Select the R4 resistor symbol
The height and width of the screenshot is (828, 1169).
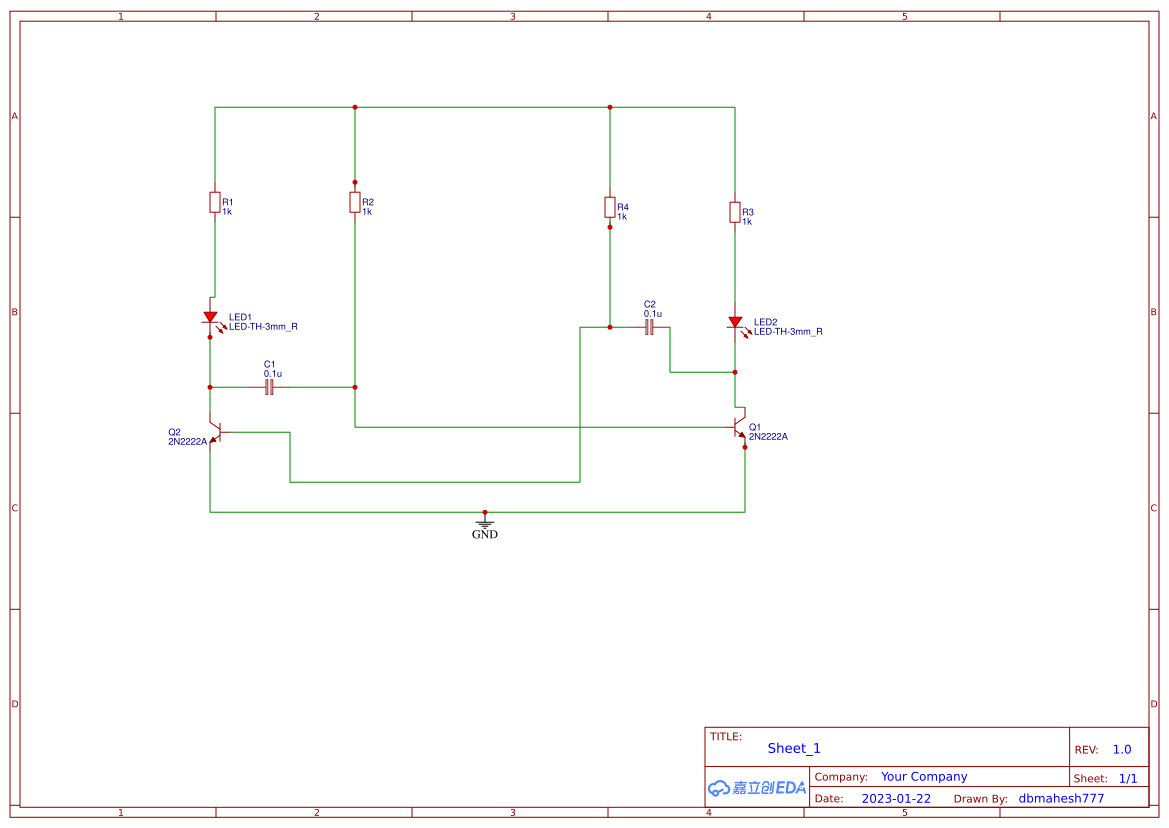point(611,207)
